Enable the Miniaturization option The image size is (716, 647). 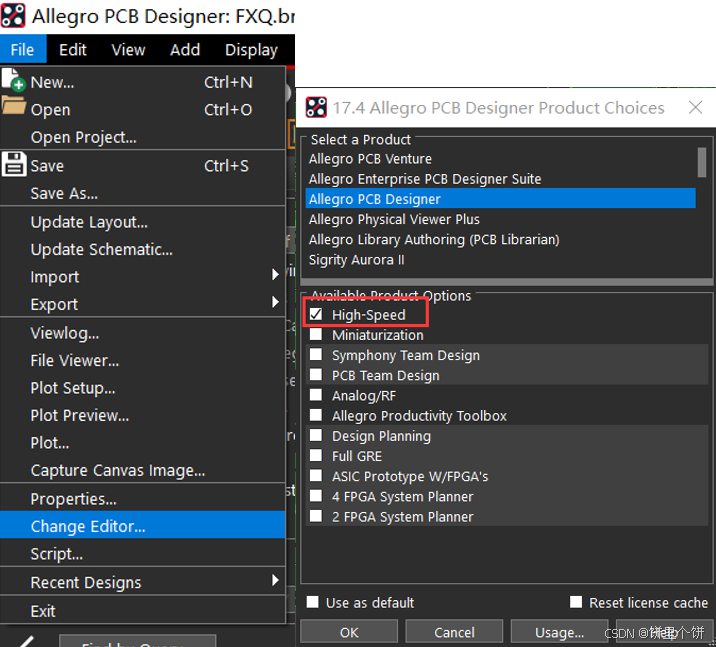click(x=316, y=335)
